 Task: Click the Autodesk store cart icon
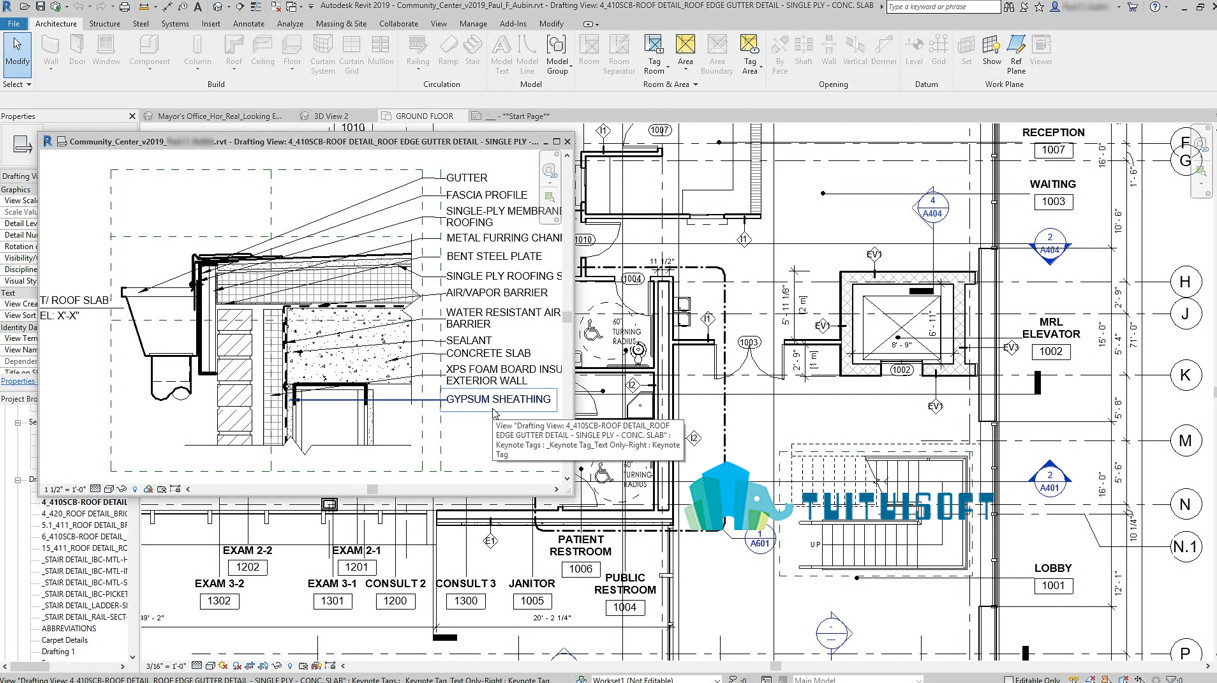click(x=1132, y=7)
